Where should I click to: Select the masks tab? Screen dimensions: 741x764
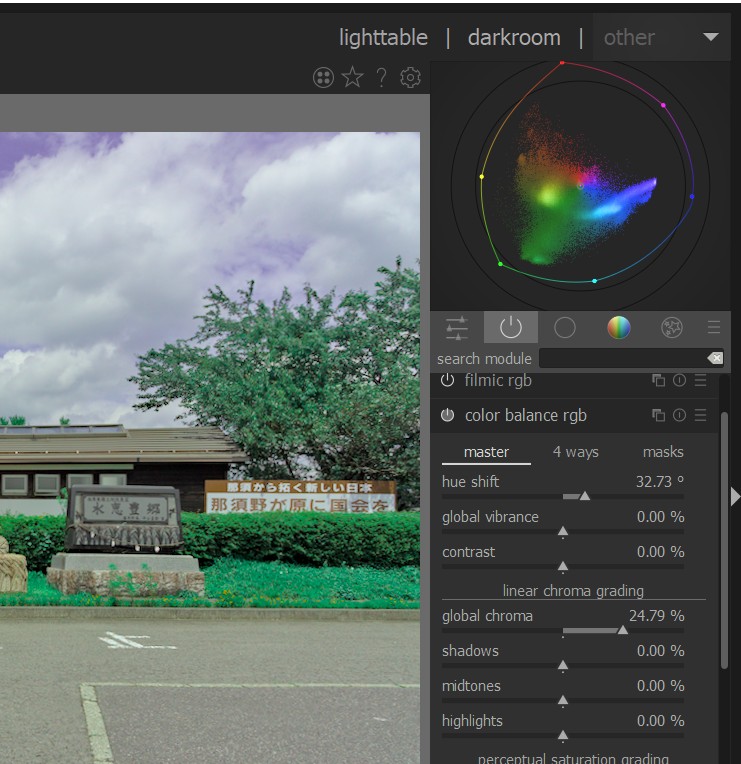click(x=663, y=452)
